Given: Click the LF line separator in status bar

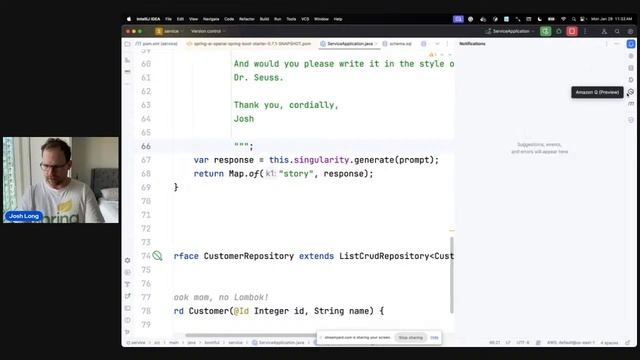Looking at the screenshot, I should pyautogui.click(x=508, y=342).
